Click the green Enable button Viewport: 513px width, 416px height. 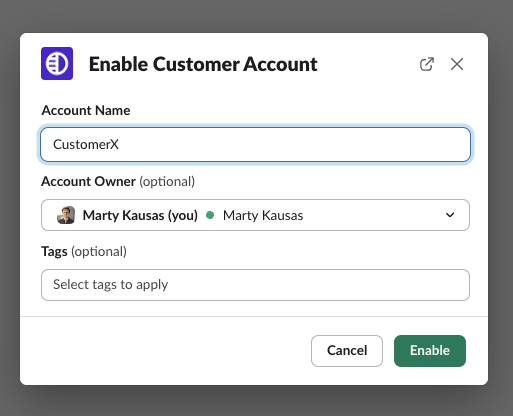point(430,351)
